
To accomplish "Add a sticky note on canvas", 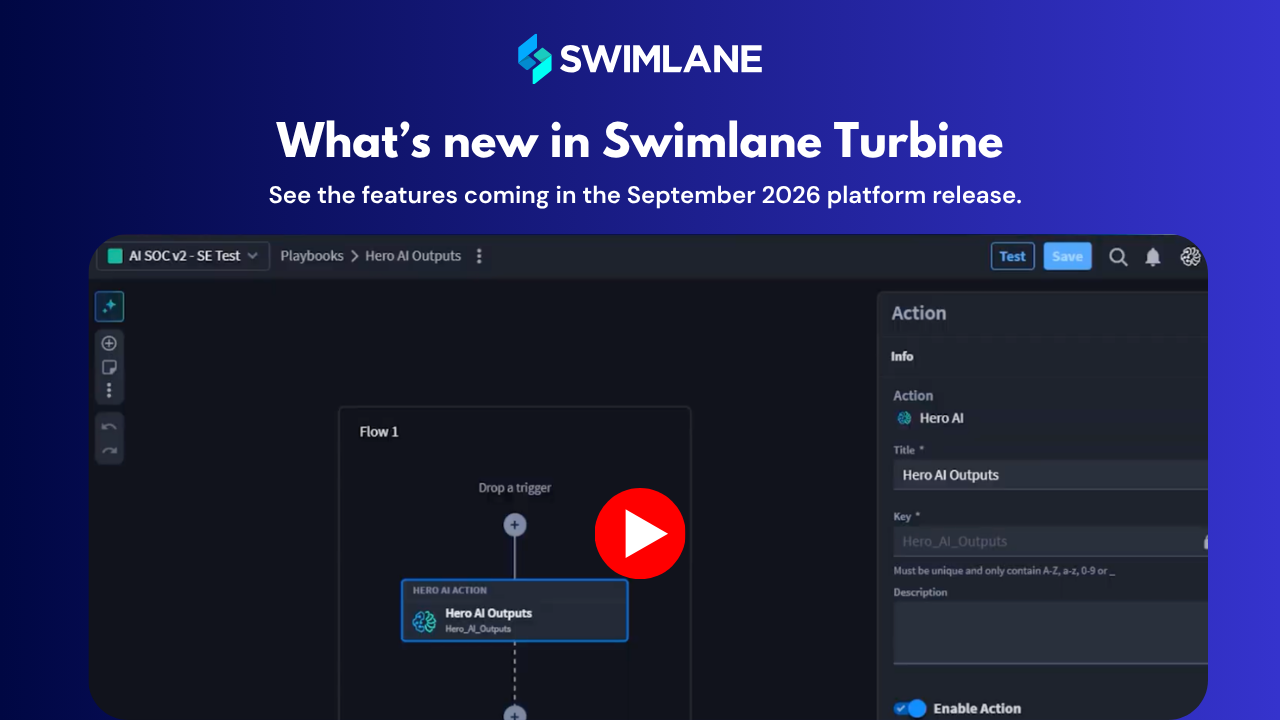I will tap(109, 367).
